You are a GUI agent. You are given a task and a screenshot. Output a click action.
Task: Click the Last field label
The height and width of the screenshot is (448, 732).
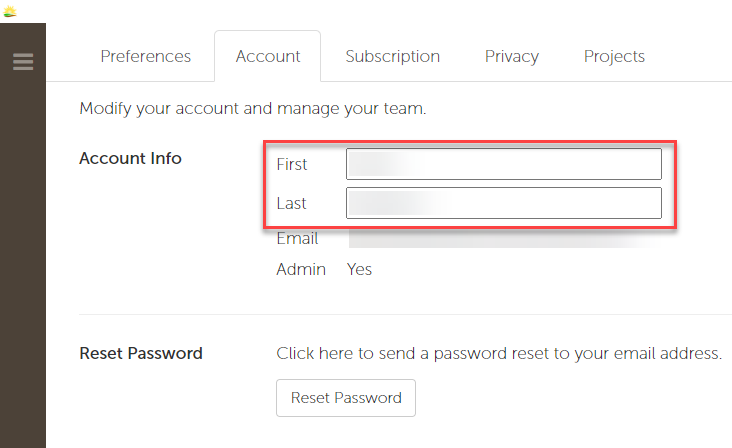click(x=291, y=203)
